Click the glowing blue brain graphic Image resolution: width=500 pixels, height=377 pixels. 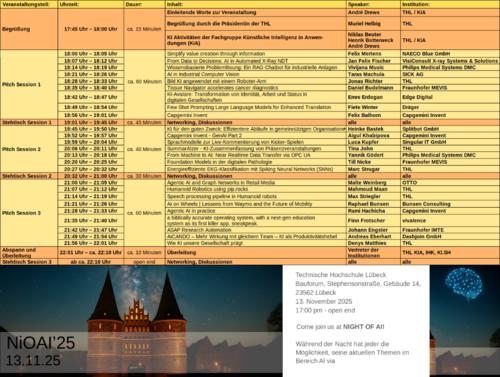[463, 284]
